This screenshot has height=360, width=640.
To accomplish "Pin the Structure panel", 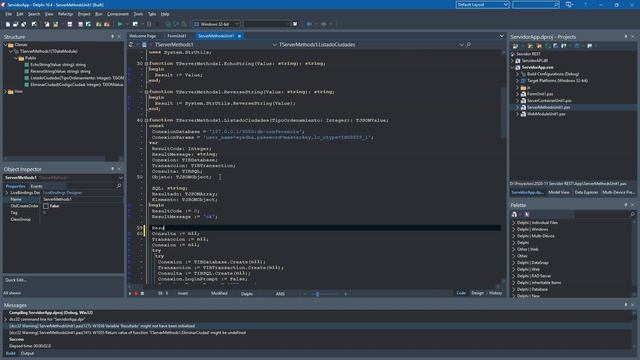I will click(113, 37).
